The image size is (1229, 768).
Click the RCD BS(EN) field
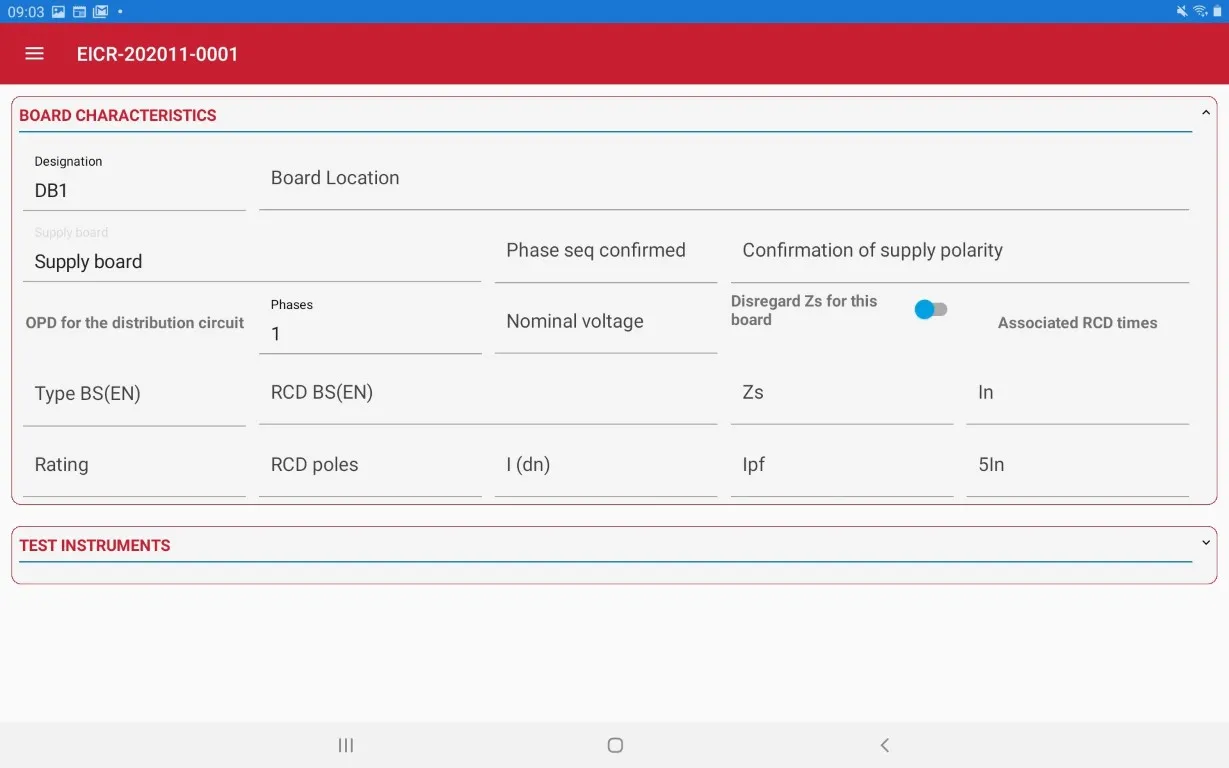(x=487, y=393)
